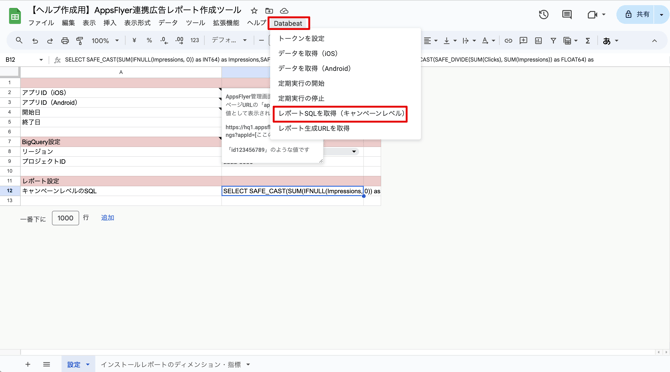The width and height of the screenshot is (670, 372).
Task: Click the create filter icon
Action: point(553,41)
